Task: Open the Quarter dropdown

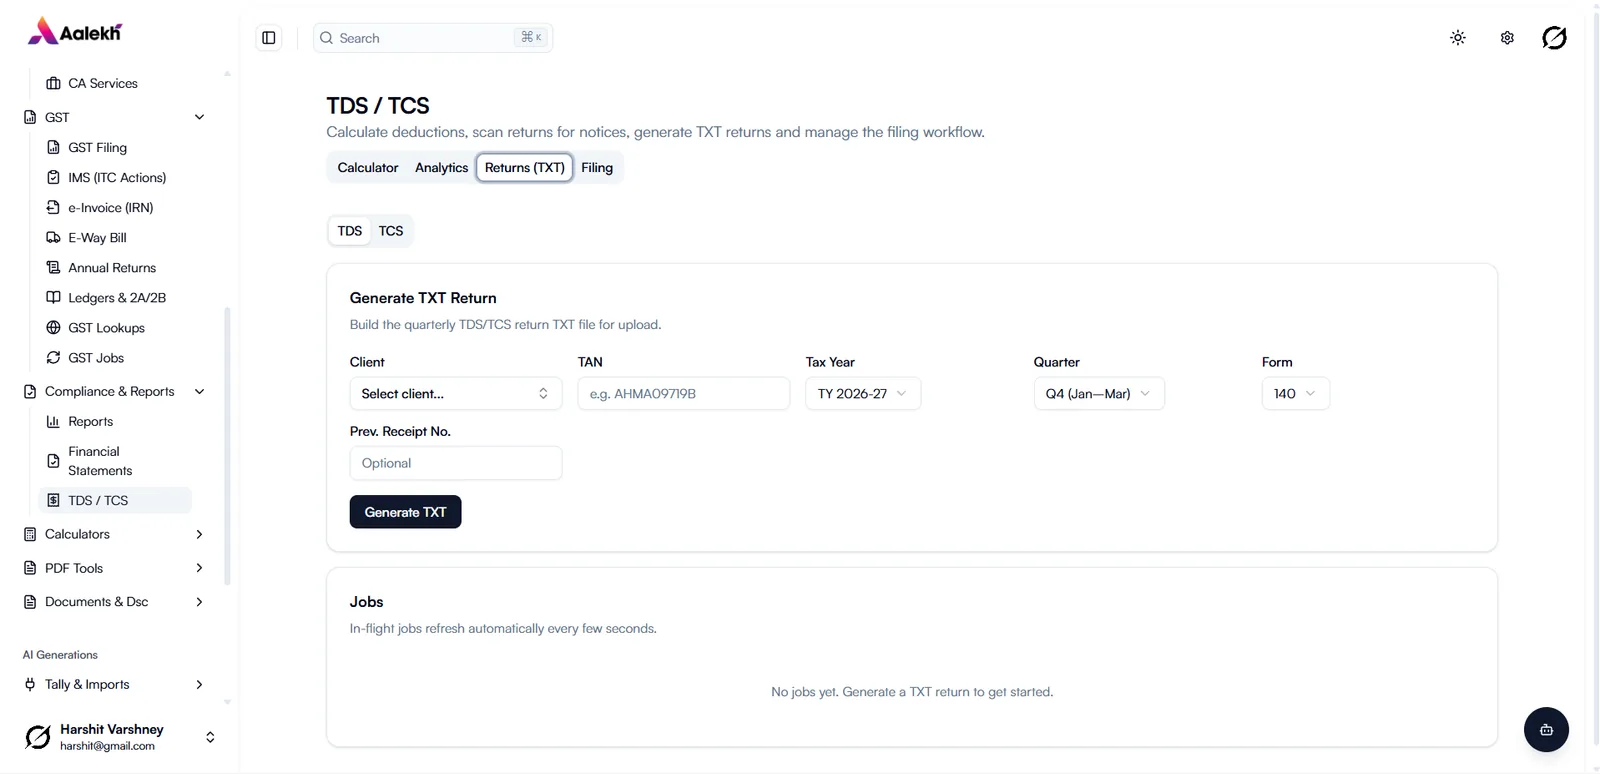Action: (x=1099, y=393)
